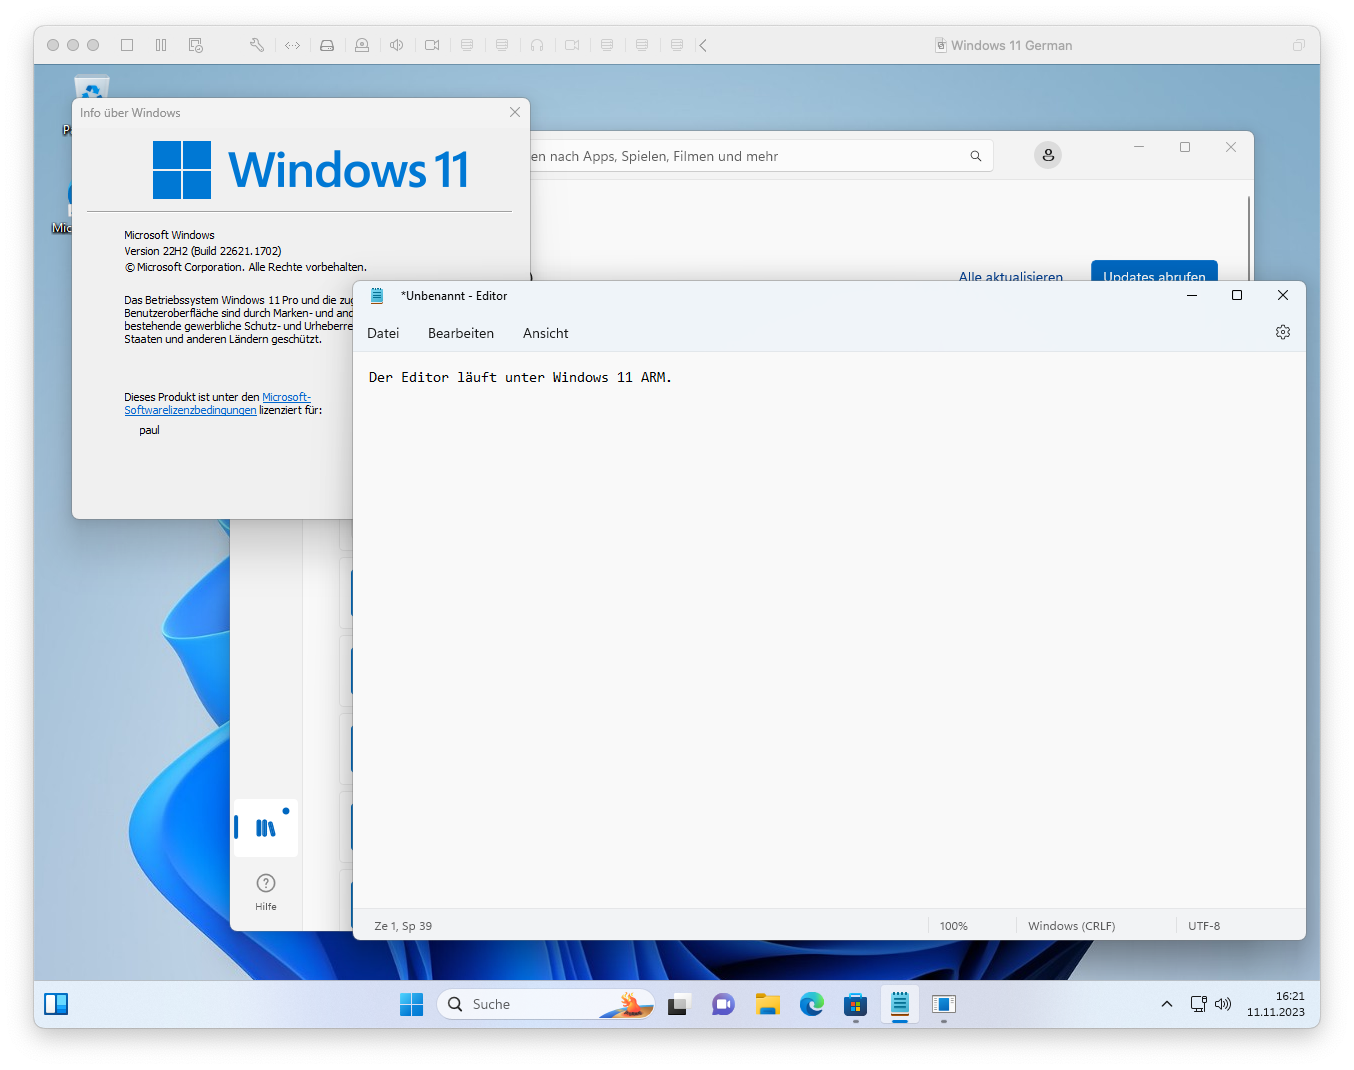This screenshot has width=1354, height=1070.
Task: Click the Editor notepad icon in title bar
Action: (377, 296)
